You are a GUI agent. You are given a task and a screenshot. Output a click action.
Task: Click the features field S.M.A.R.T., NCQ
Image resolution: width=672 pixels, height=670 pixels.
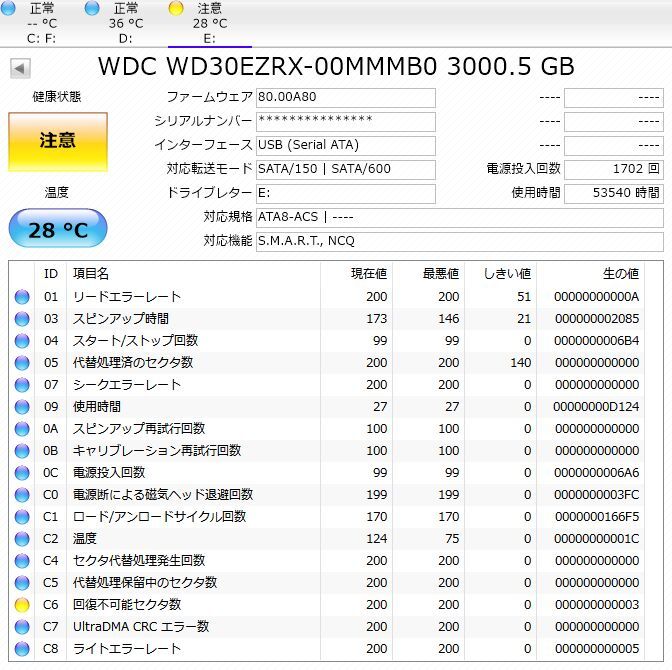click(x=459, y=242)
